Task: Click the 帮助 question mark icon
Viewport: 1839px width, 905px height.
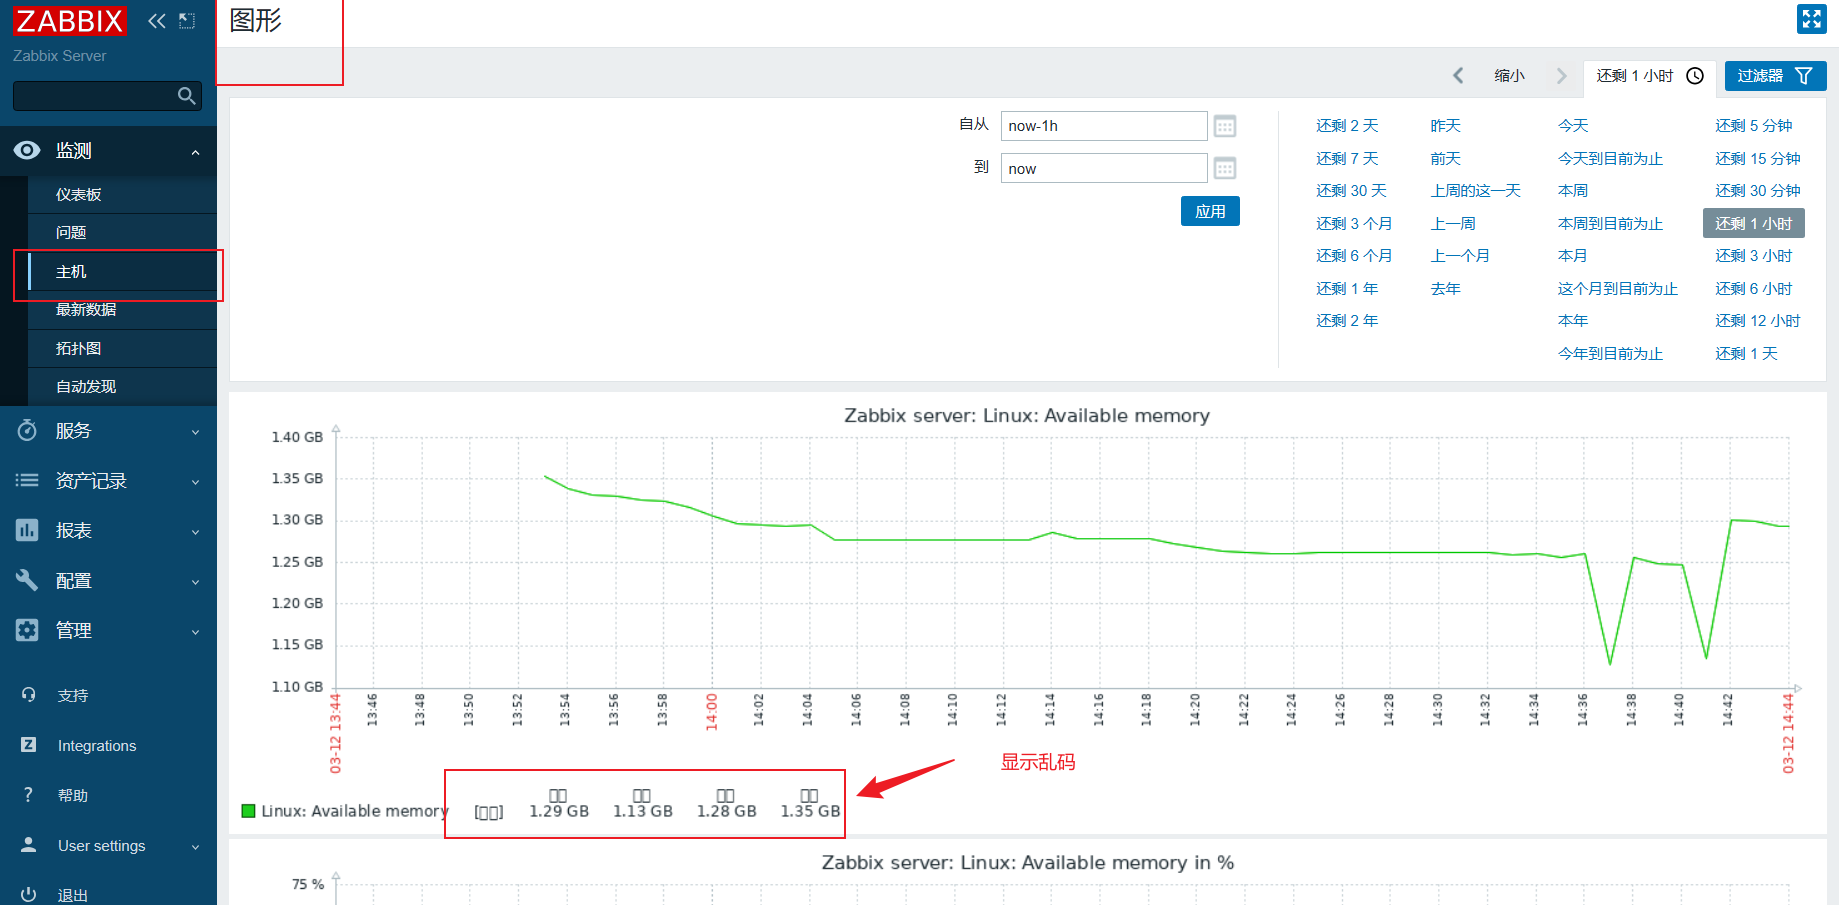Action: 28,795
